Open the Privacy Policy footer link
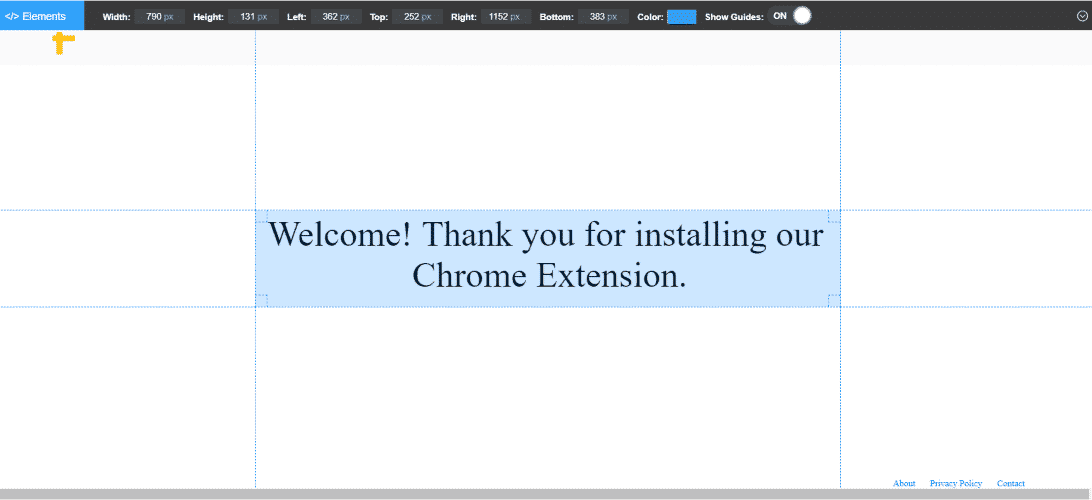 956,483
